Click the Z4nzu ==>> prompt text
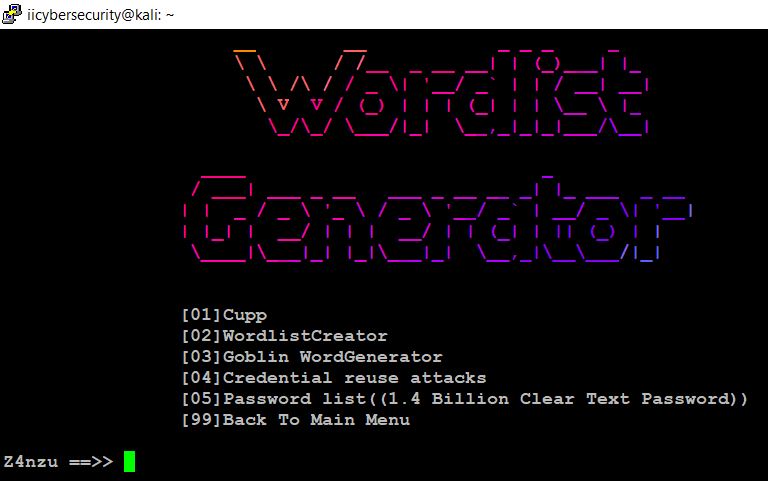 tap(58, 461)
